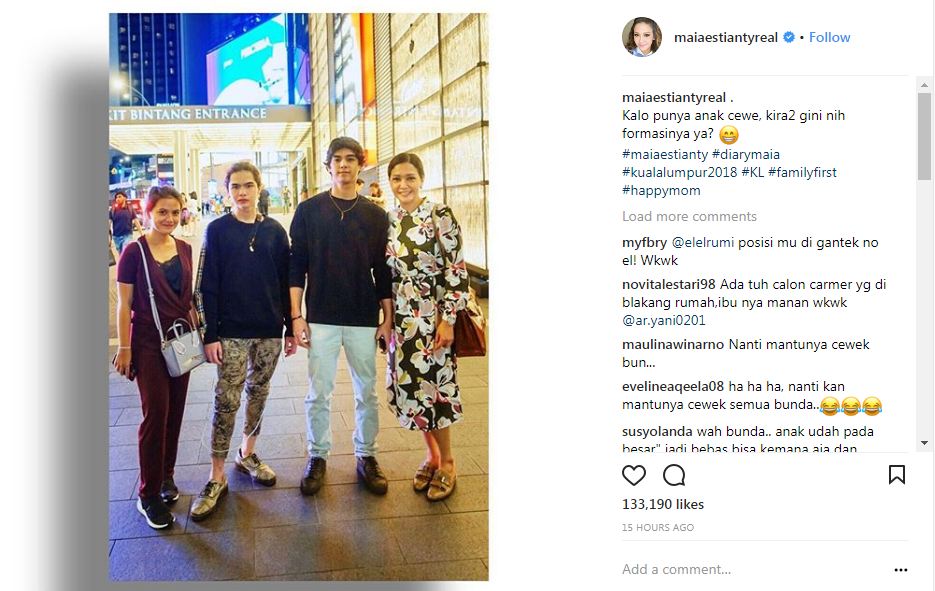Show who liked via 133,190 likes
The width and height of the screenshot is (935, 591).
point(663,505)
